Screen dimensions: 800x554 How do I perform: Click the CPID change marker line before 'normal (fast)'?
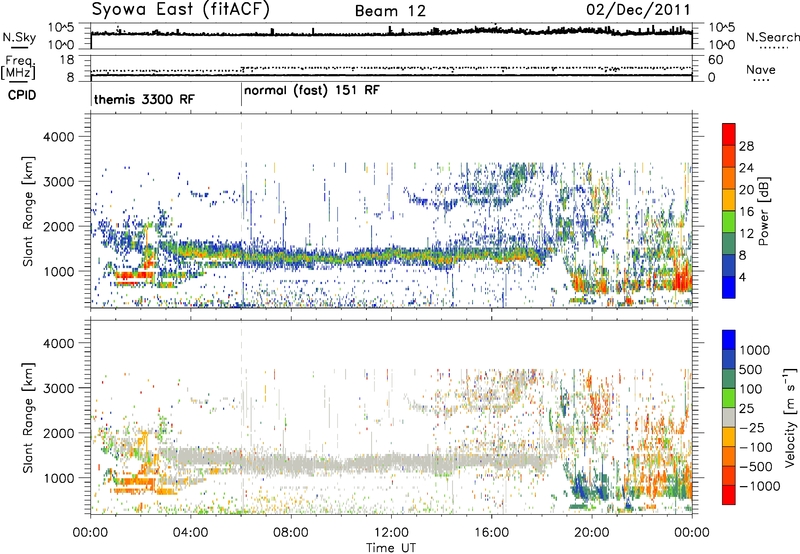tap(241, 93)
